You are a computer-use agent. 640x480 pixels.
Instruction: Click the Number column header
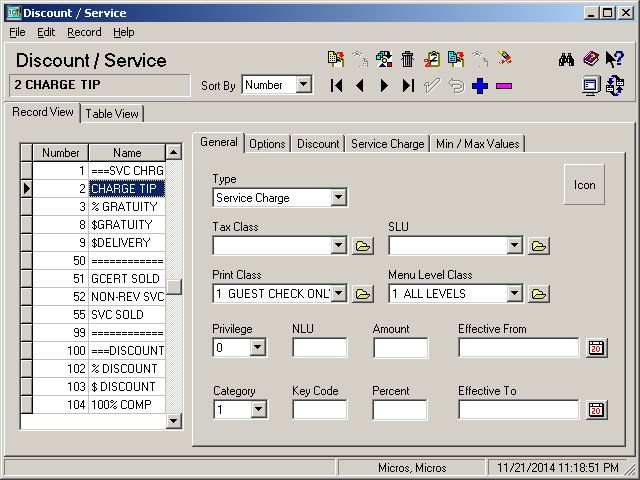60,153
